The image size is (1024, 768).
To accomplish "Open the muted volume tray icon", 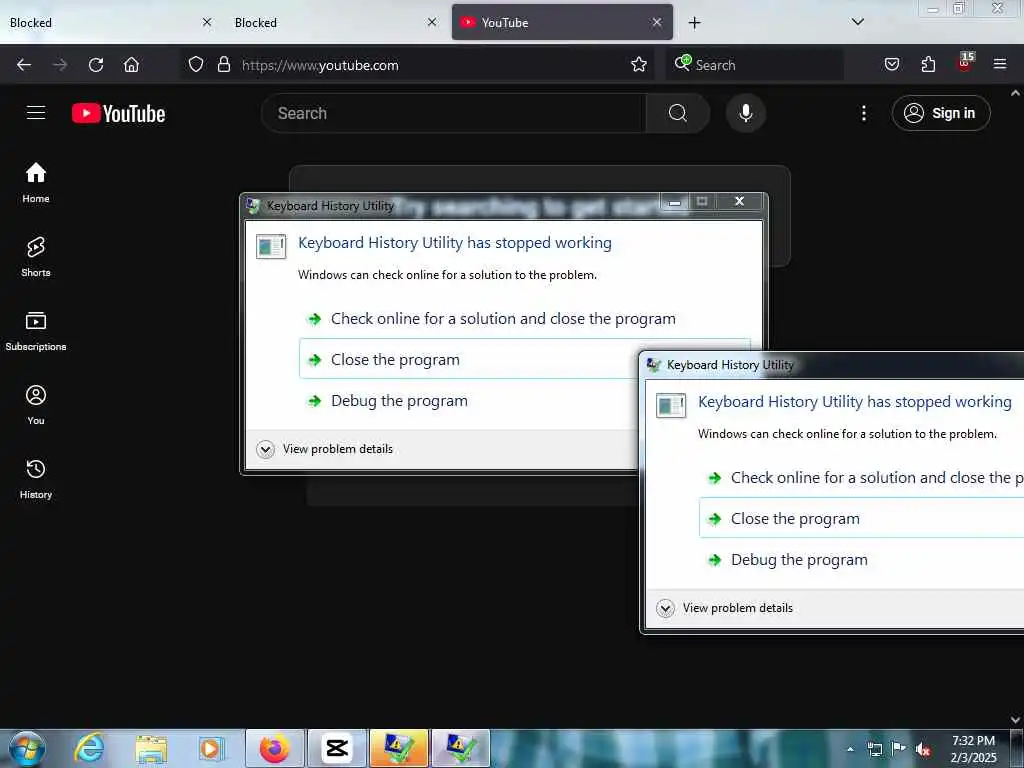I will click(923, 749).
